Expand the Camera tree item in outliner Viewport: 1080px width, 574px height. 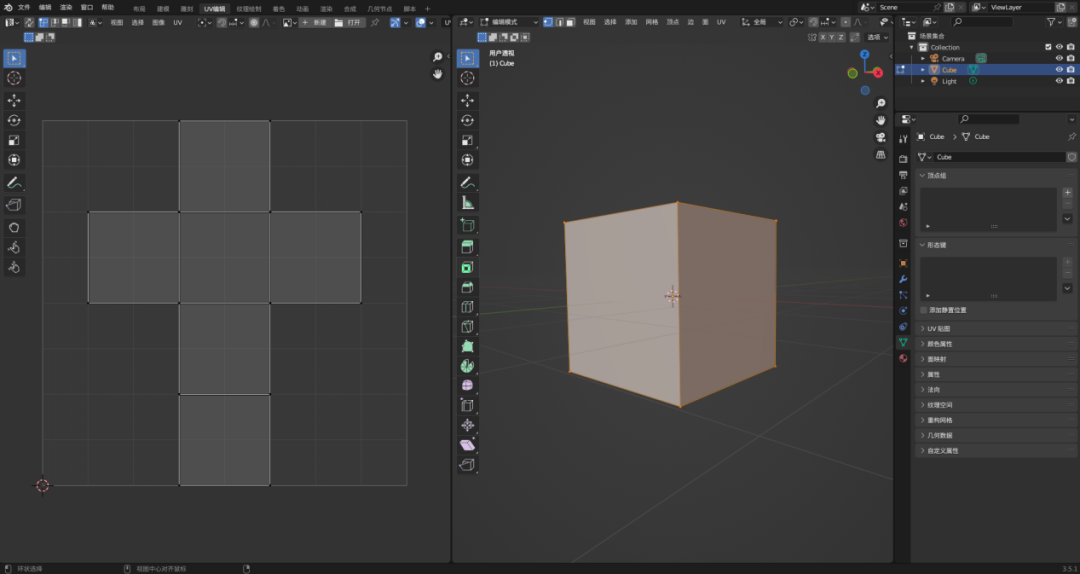[x=923, y=59]
